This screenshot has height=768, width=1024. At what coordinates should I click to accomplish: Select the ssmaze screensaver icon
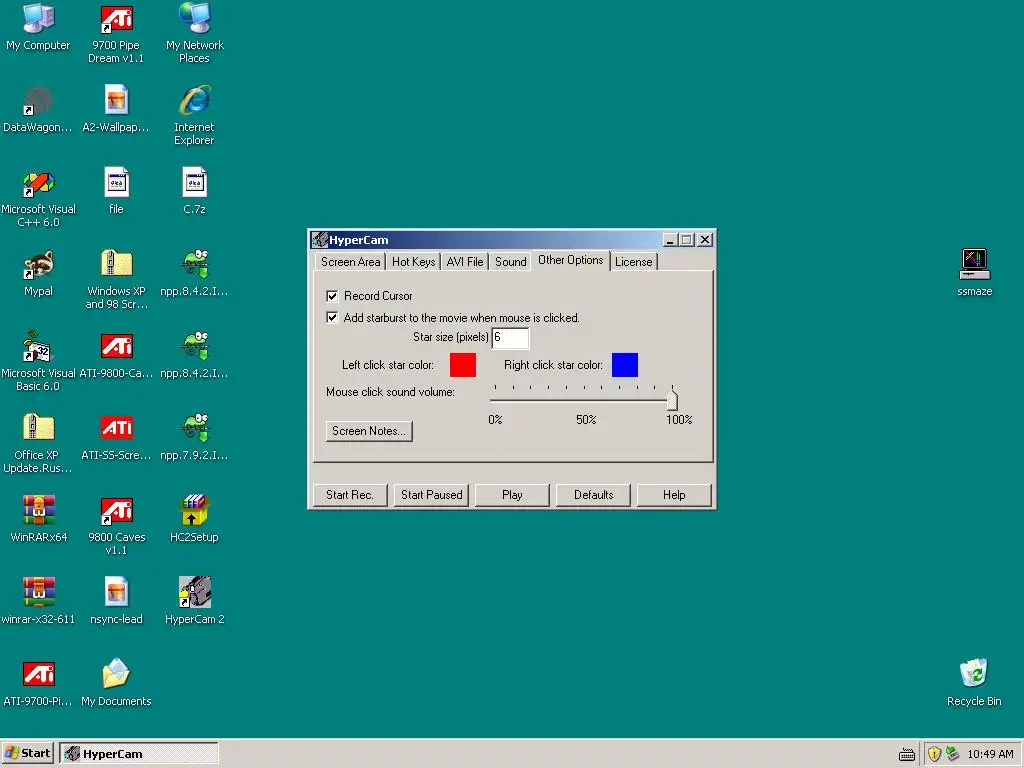pos(974,274)
